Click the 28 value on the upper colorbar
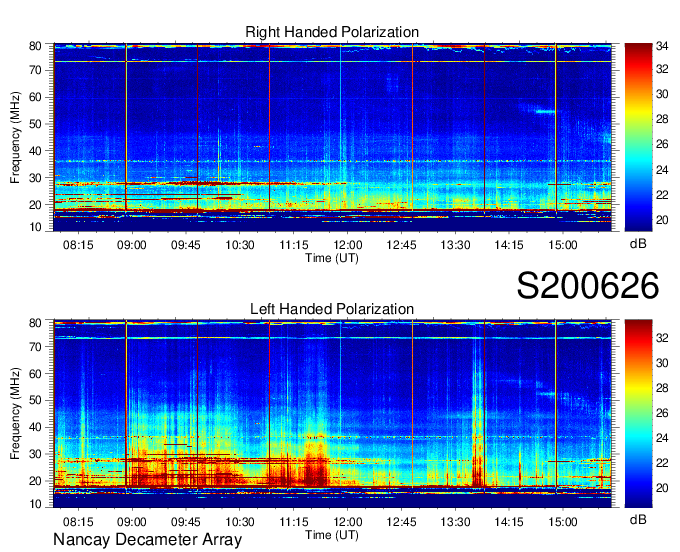680x552 pixels. click(x=662, y=119)
